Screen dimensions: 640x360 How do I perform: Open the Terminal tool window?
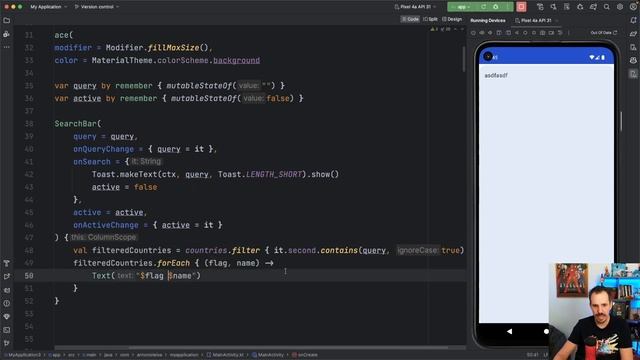click(7, 330)
